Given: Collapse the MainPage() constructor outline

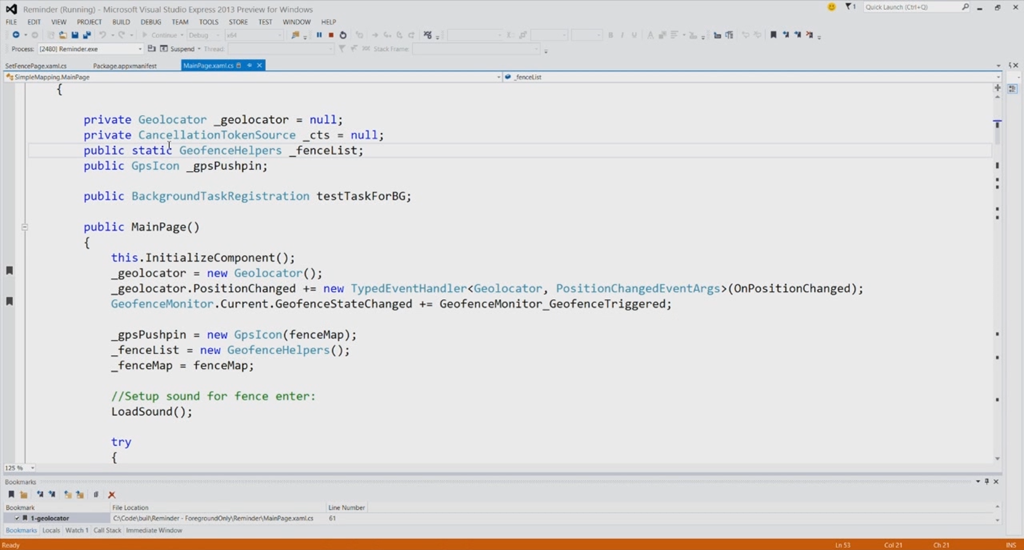Looking at the screenshot, I should click(x=24, y=227).
